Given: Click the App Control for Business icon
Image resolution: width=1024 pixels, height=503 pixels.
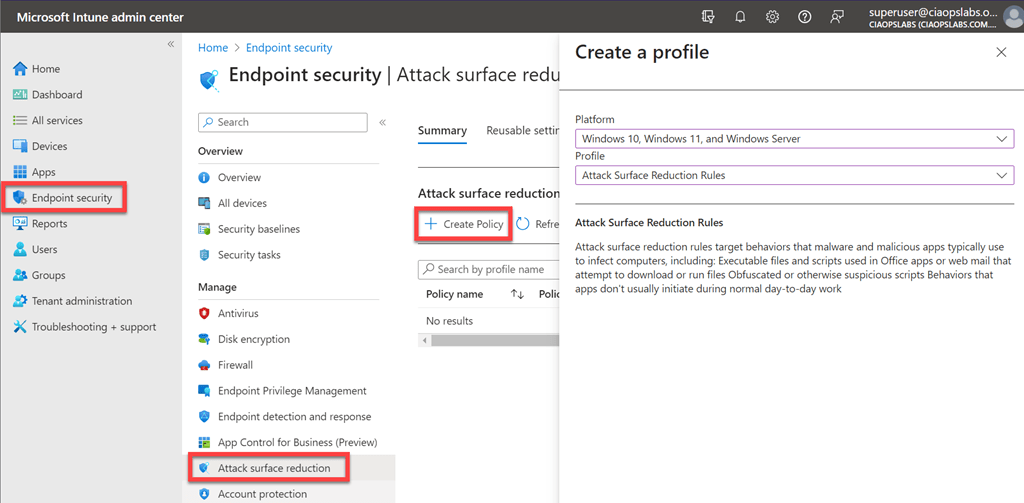Looking at the screenshot, I should coord(204,442).
